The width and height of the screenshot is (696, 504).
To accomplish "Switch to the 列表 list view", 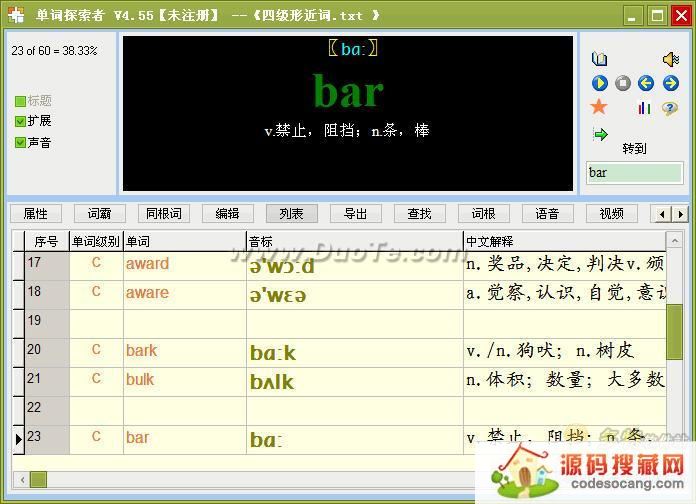I will (291, 213).
